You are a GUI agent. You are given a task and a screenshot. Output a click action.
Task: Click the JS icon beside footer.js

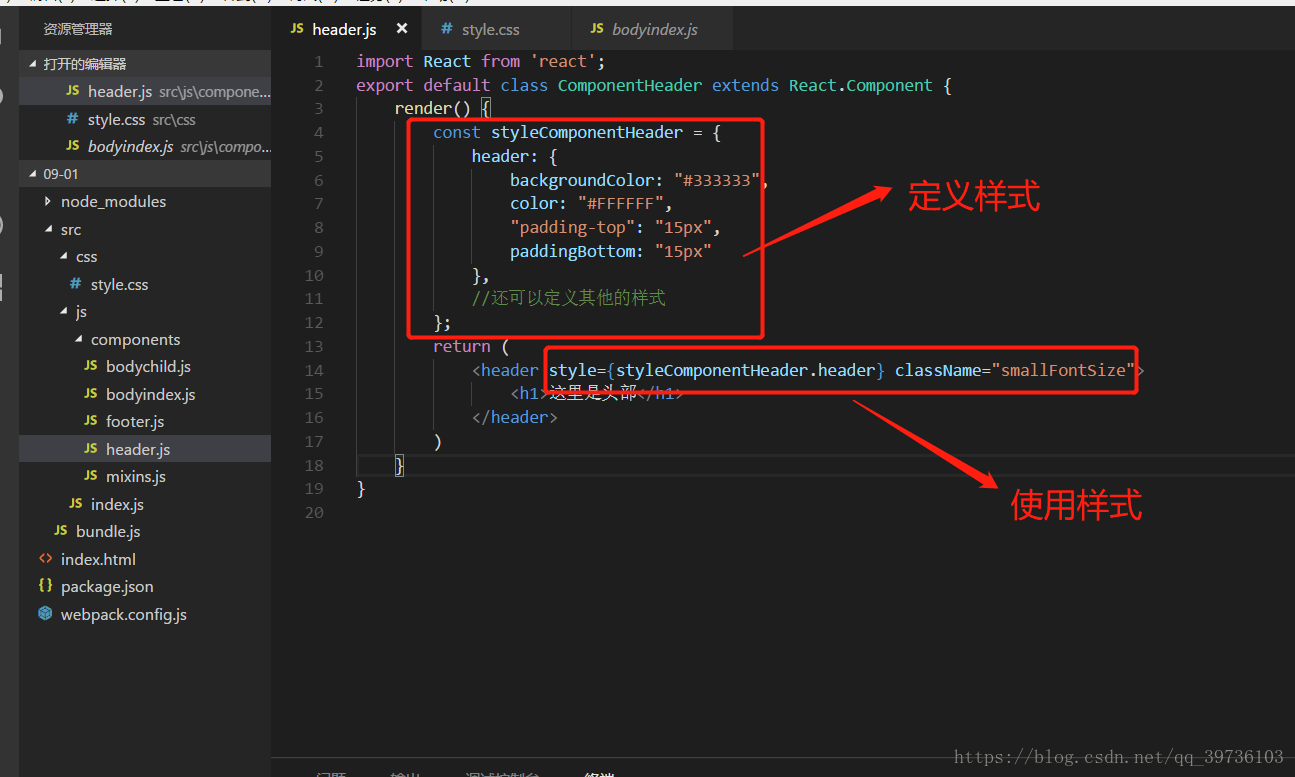click(91, 421)
